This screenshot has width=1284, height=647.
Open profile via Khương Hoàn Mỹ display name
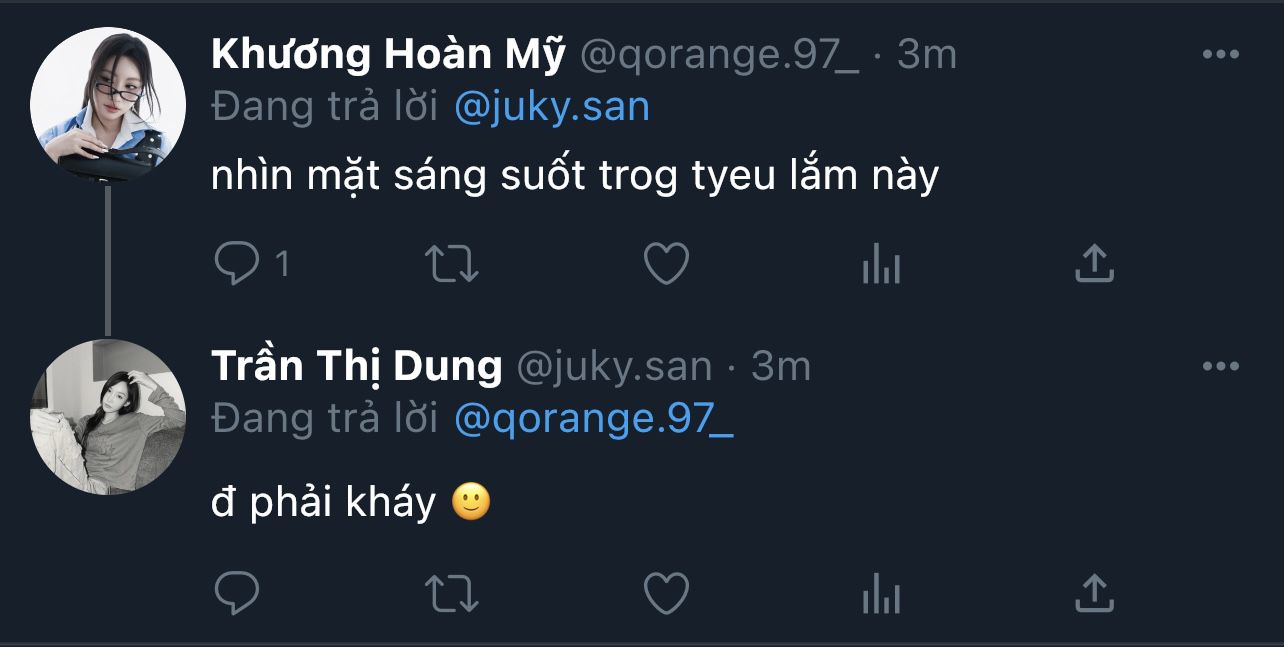tap(388, 55)
